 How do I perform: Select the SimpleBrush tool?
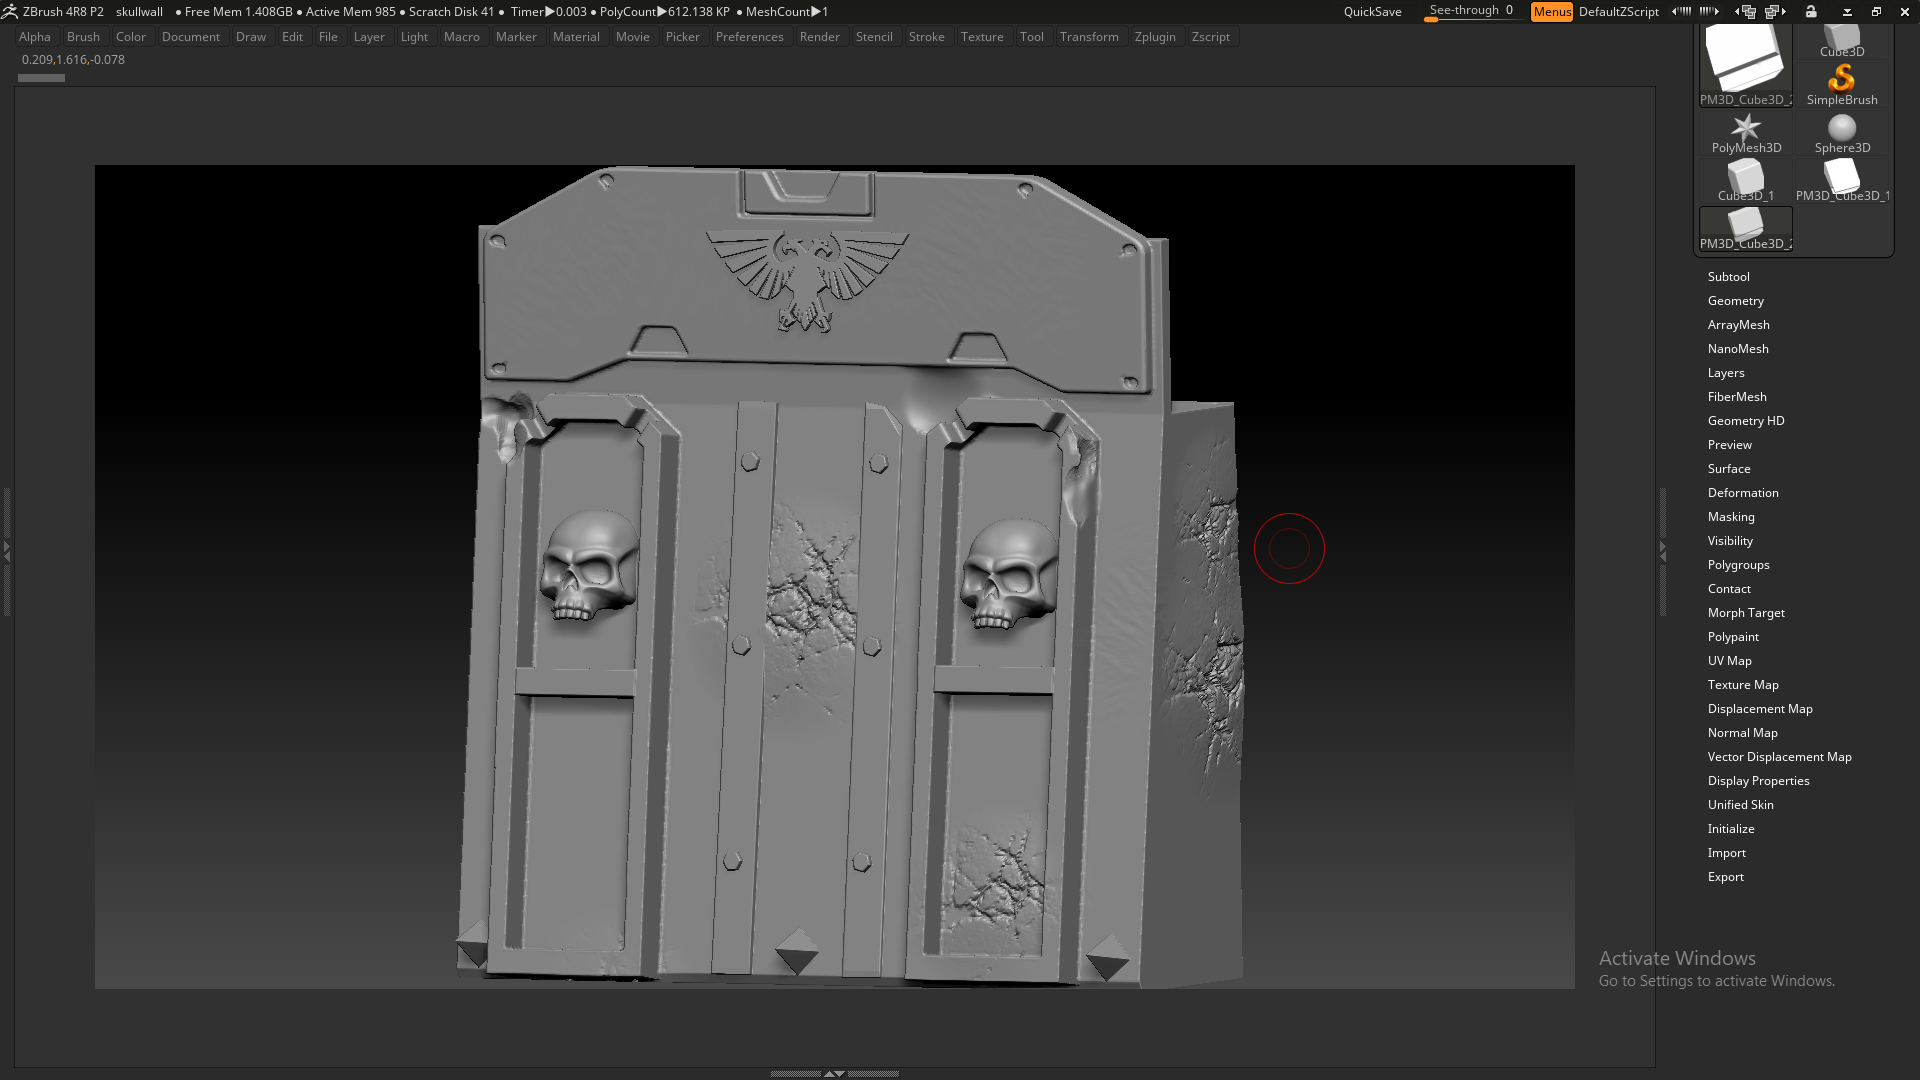pos(1841,85)
